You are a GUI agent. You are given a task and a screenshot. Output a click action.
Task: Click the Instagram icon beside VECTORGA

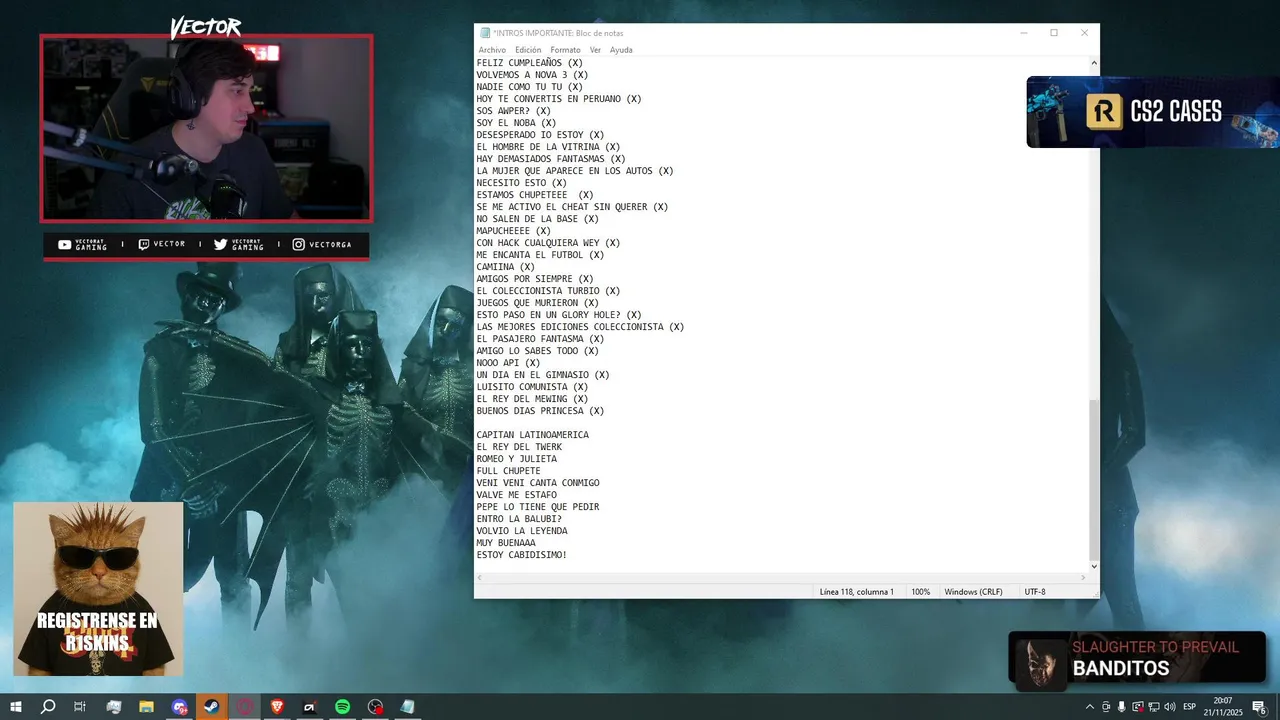coord(298,244)
